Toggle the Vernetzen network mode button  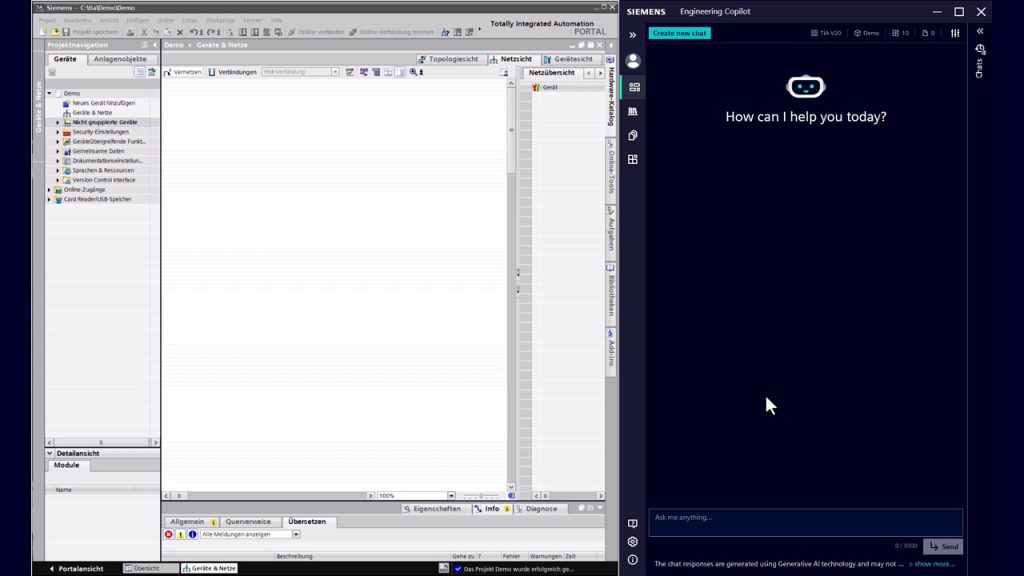pos(182,72)
